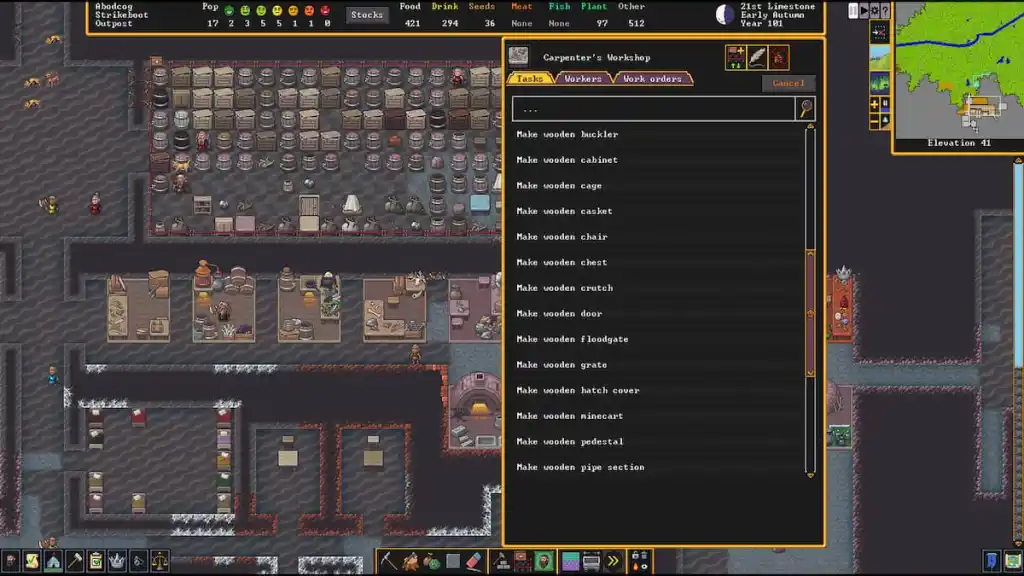This screenshot has width=1024, height=576.
Task: Open the justice scales icon
Action: (x=159, y=561)
